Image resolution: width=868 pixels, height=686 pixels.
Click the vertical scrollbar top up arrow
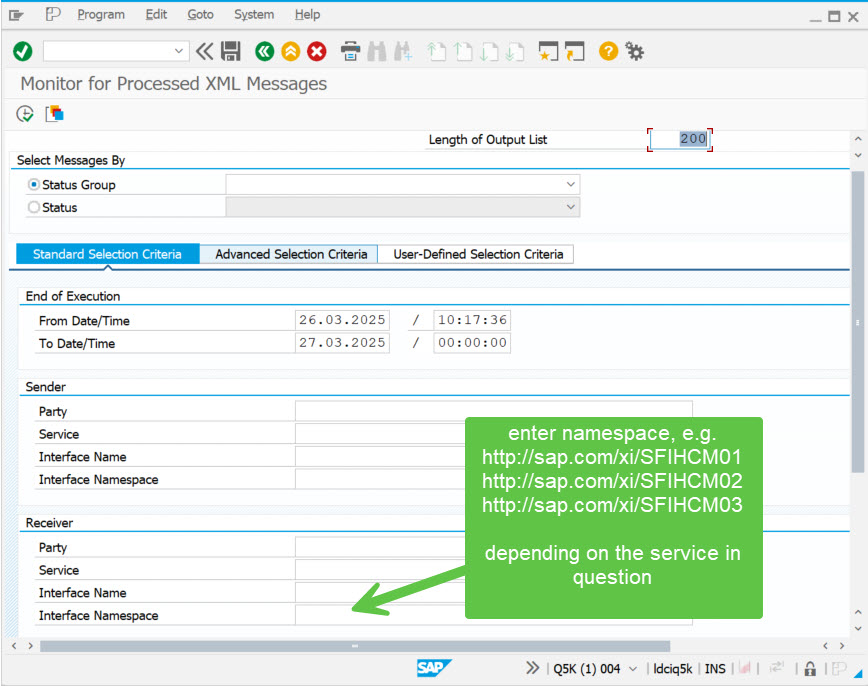click(857, 139)
